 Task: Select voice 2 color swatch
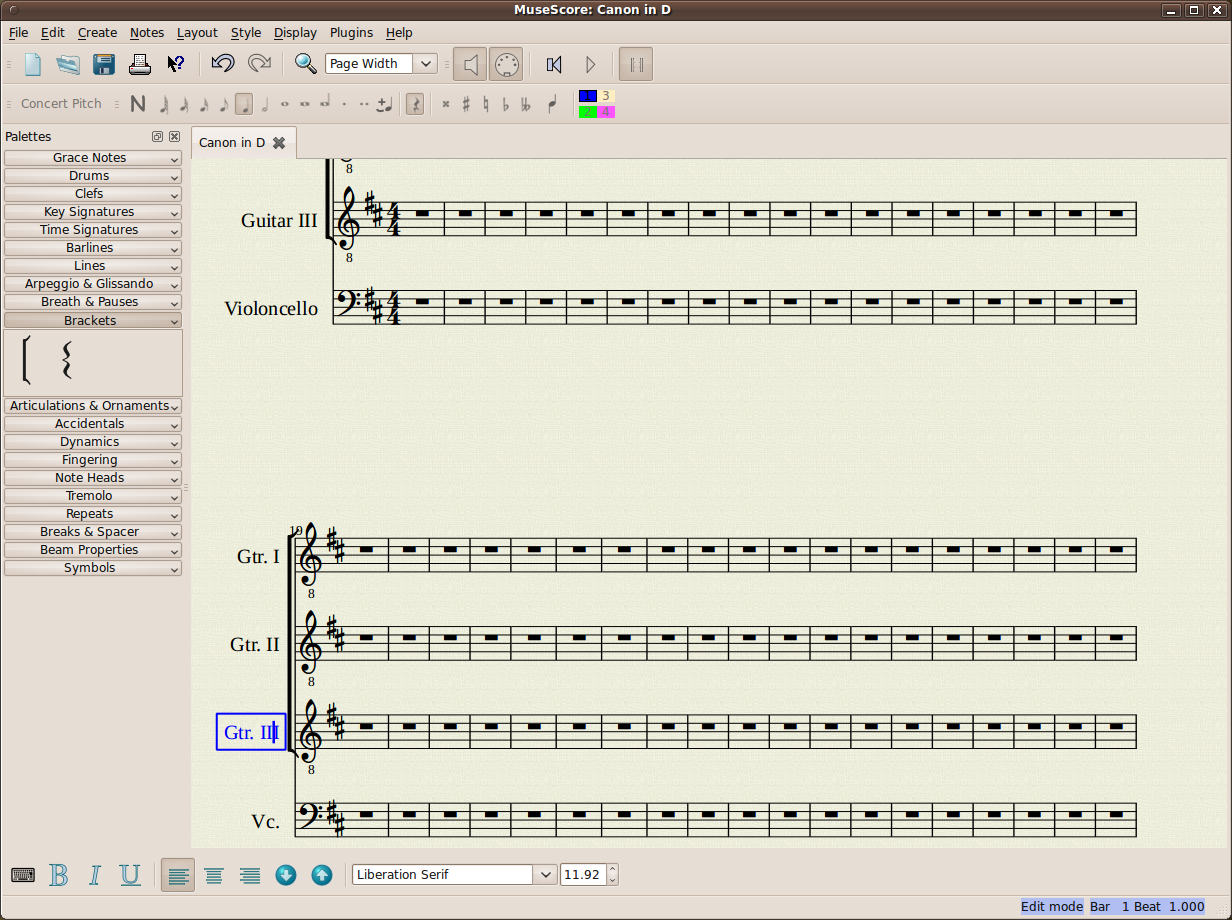tap(588, 112)
